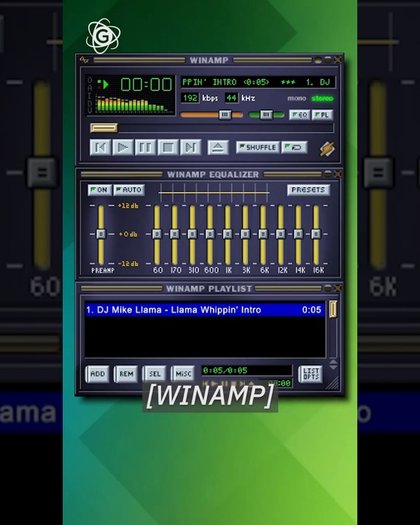
Task: Click the song position seek bar handle
Action: click(104, 128)
